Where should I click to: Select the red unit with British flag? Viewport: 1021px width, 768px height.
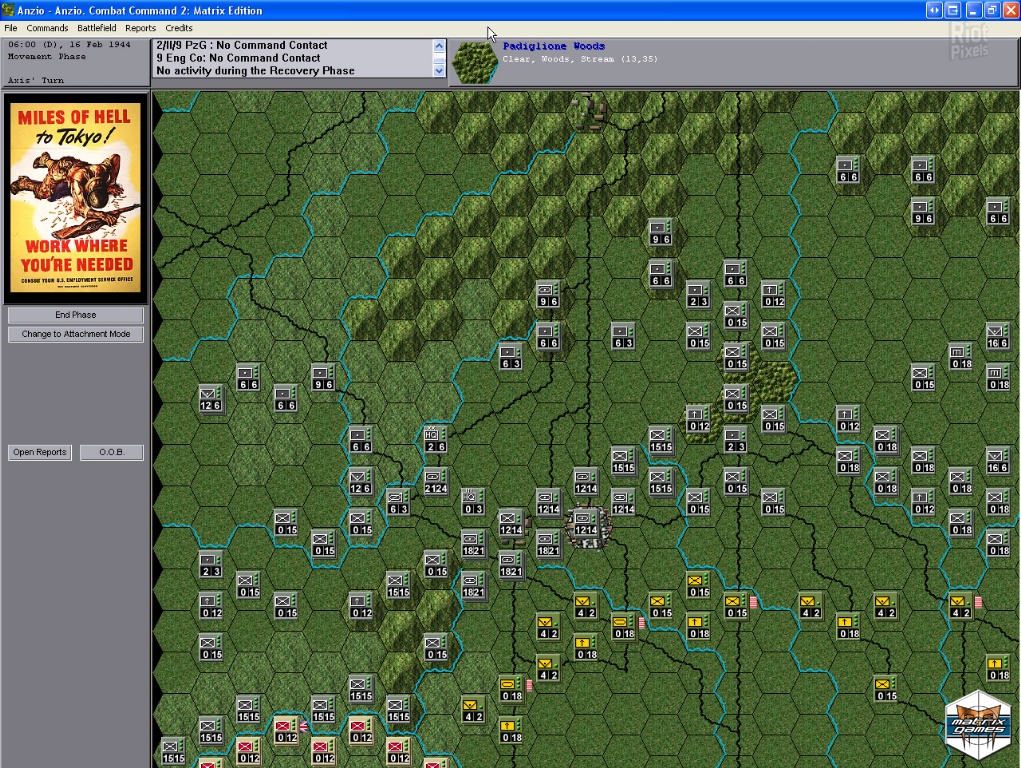(286, 730)
